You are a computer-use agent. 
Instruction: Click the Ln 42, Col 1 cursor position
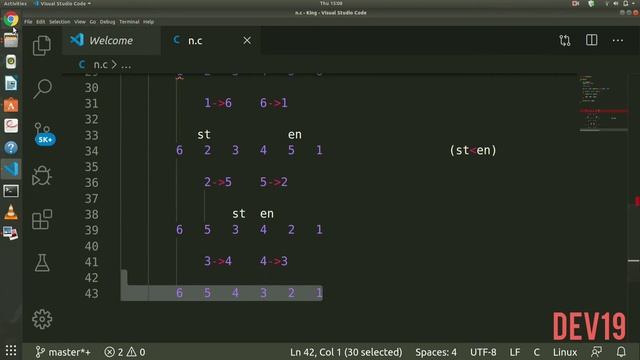(346, 352)
